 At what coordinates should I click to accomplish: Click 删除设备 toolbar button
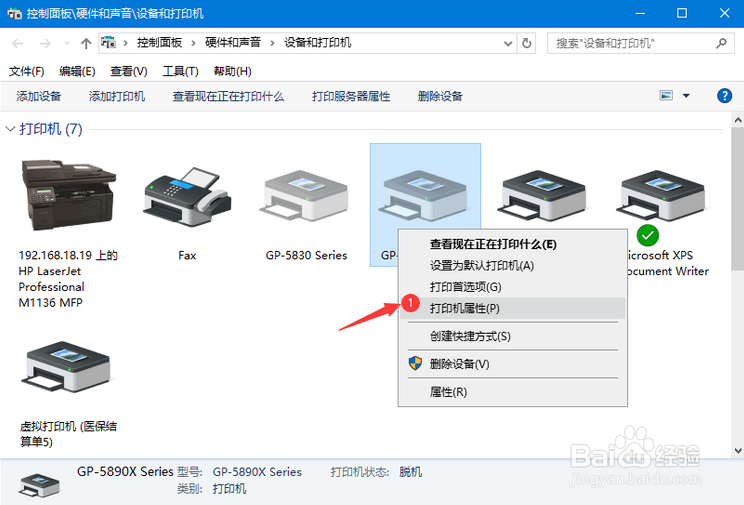click(x=440, y=96)
